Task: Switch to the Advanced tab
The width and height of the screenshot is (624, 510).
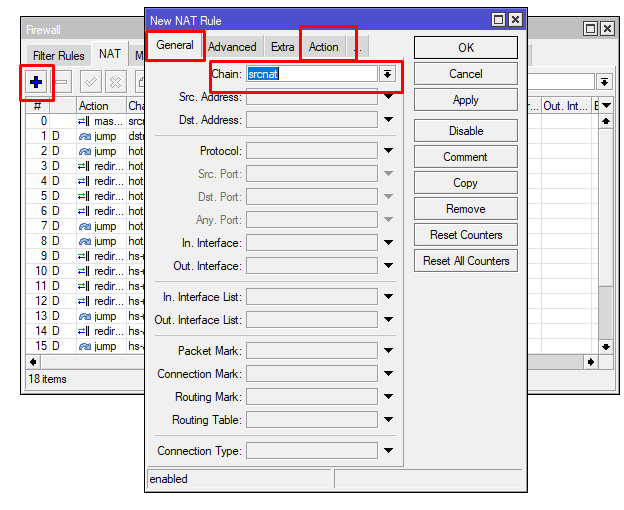Action: (232, 47)
